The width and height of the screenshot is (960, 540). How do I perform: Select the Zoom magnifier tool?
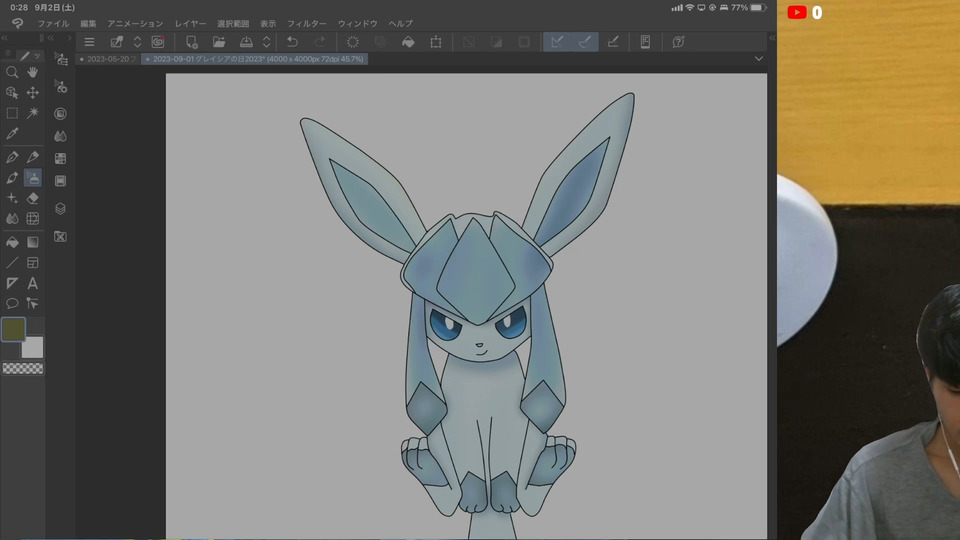(12, 72)
